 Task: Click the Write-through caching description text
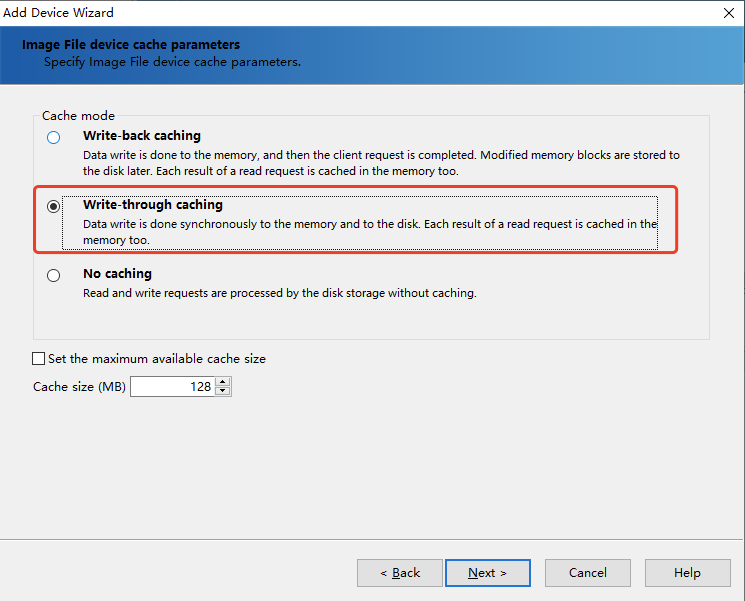tap(370, 232)
